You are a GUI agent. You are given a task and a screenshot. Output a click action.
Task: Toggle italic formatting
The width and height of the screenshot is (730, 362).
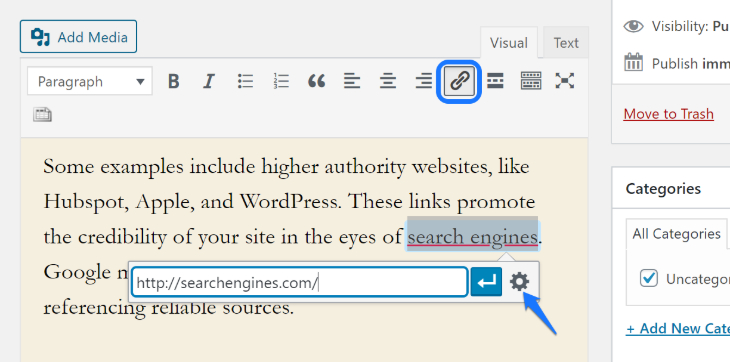209,81
